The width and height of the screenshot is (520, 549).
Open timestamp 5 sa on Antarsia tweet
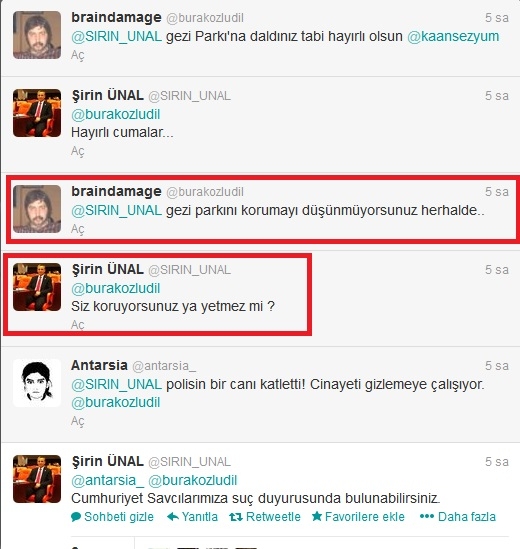click(x=497, y=366)
